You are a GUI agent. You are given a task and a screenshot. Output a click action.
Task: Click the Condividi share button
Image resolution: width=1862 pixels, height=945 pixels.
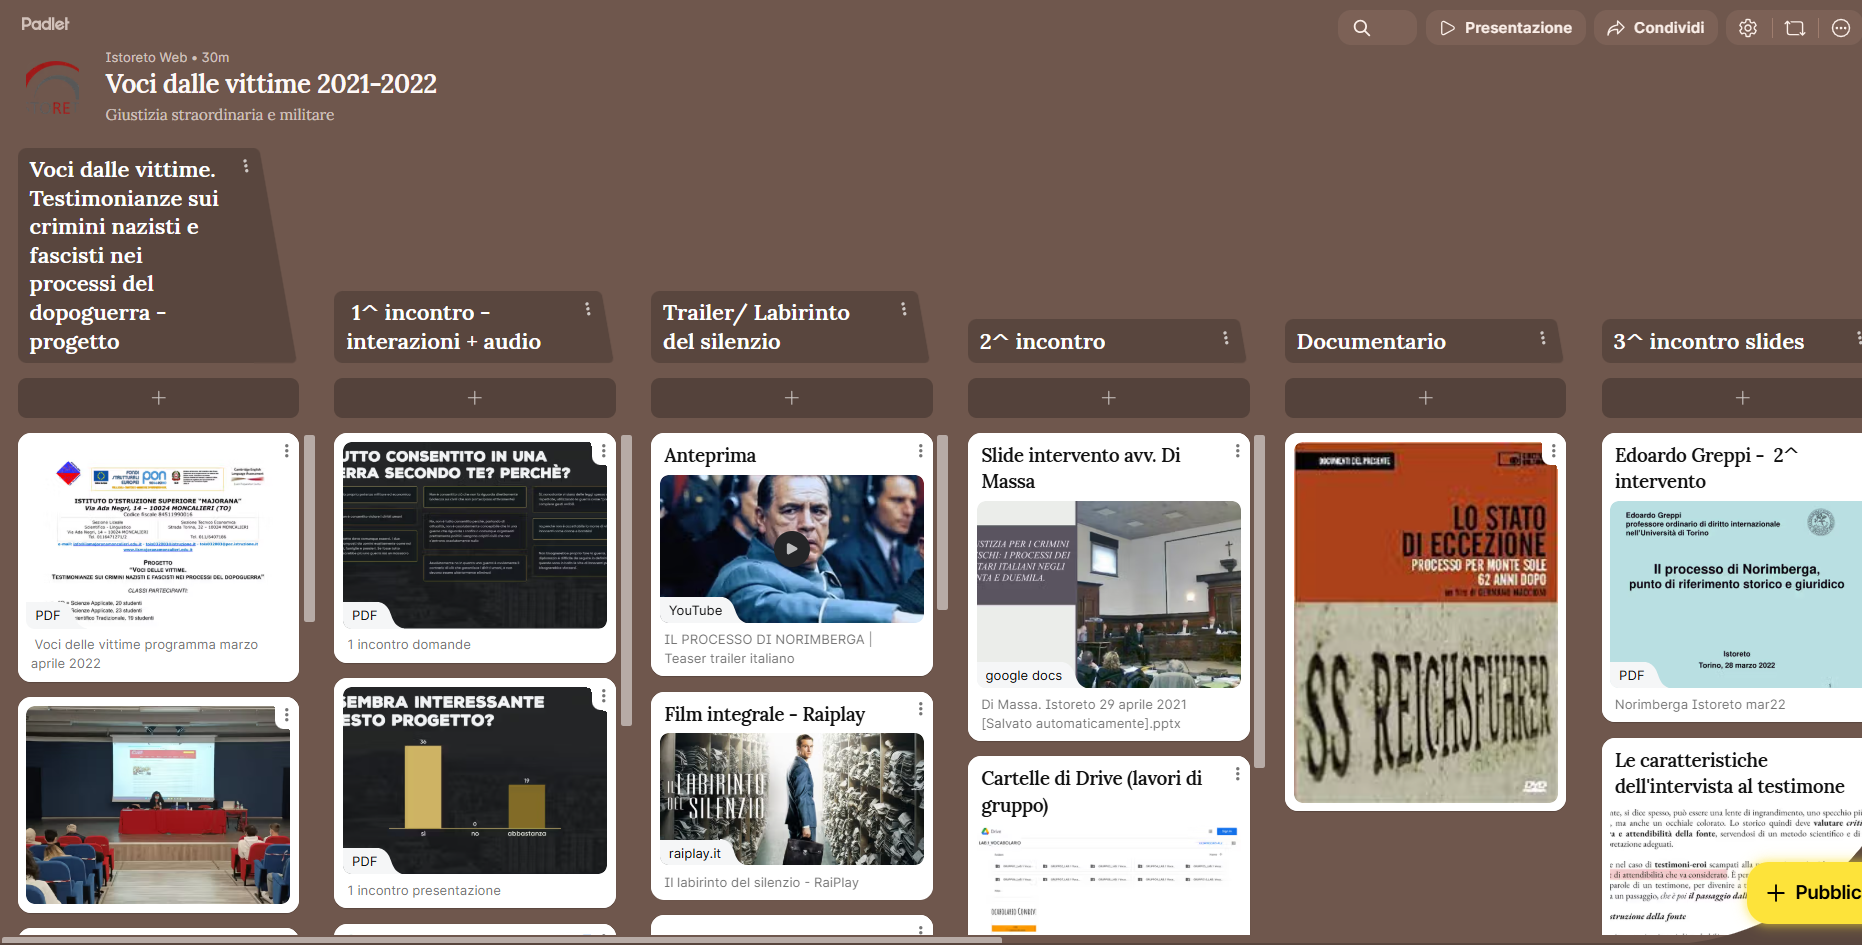coord(1656,28)
